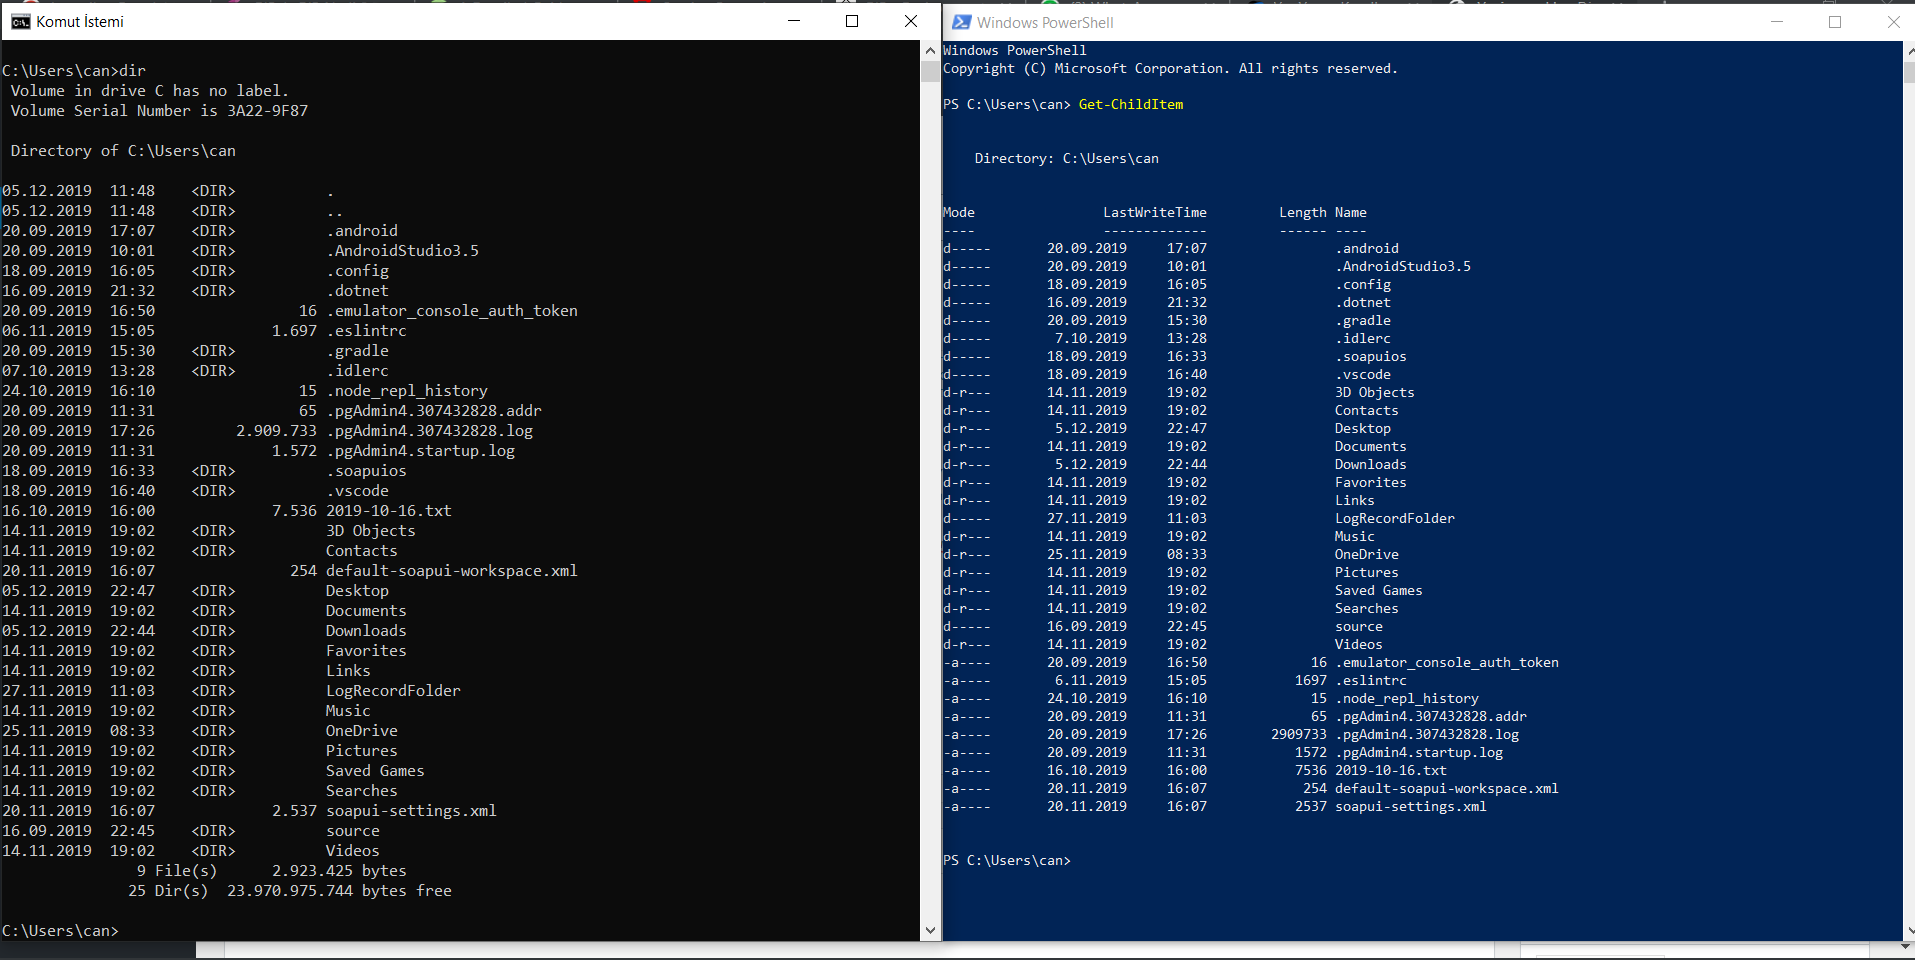The height and width of the screenshot is (960, 1915).
Task: Click .pgAdmin4.startup.log in Command Prompt listing
Action: 420,451
